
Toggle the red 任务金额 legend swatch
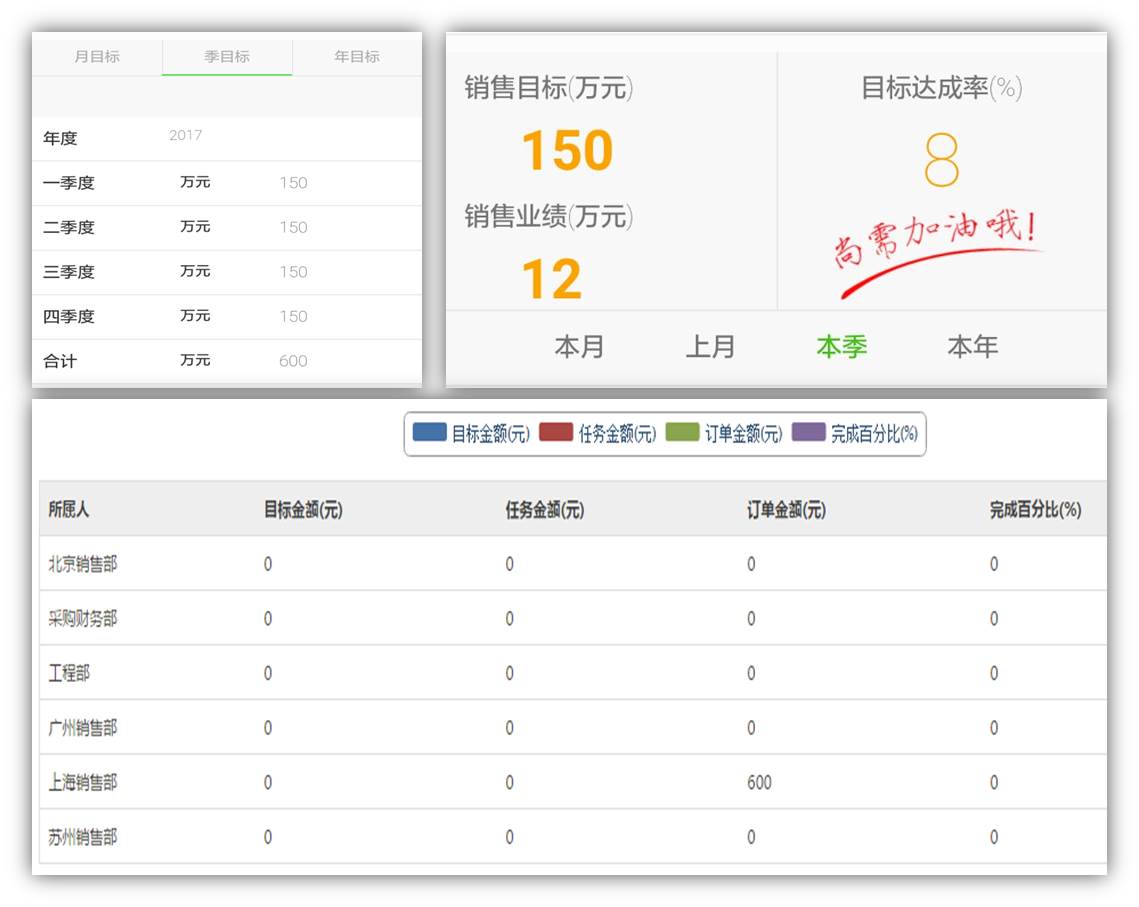click(555, 433)
